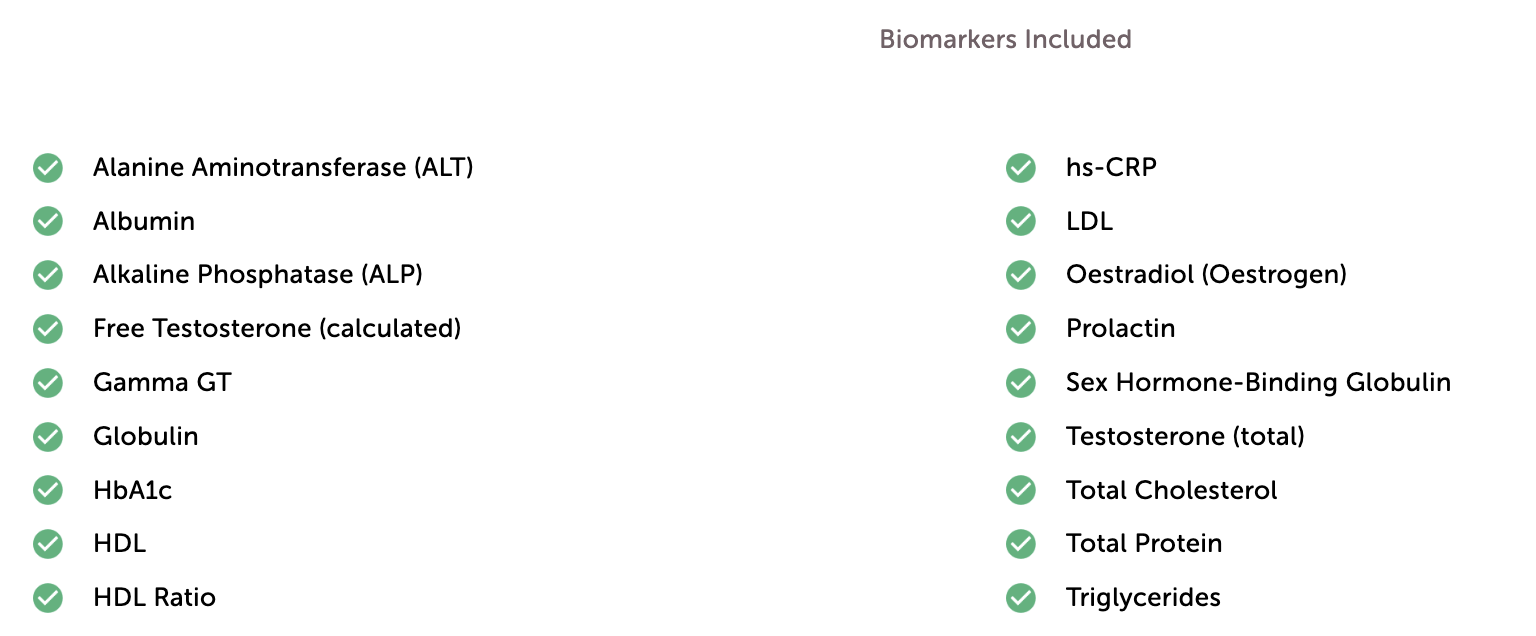Image resolution: width=1536 pixels, height=636 pixels.
Task: Select the Globulin list item text
Action: pyautogui.click(x=146, y=437)
